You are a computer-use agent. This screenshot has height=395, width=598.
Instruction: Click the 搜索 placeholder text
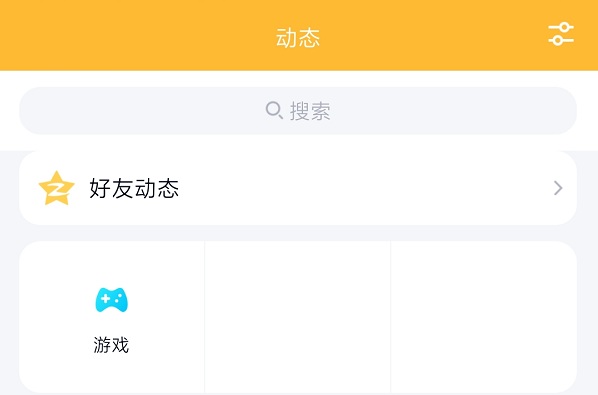(x=310, y=111)
